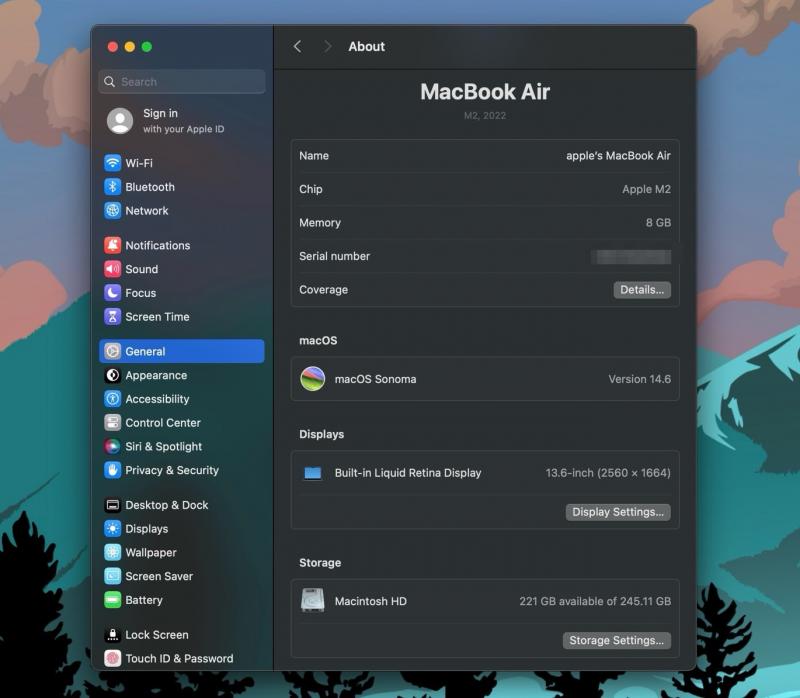This screenshot has height=698, width=800.
Task: Click the 8 GB memory value
Action: pyautogui.click(x=658, y=222)
